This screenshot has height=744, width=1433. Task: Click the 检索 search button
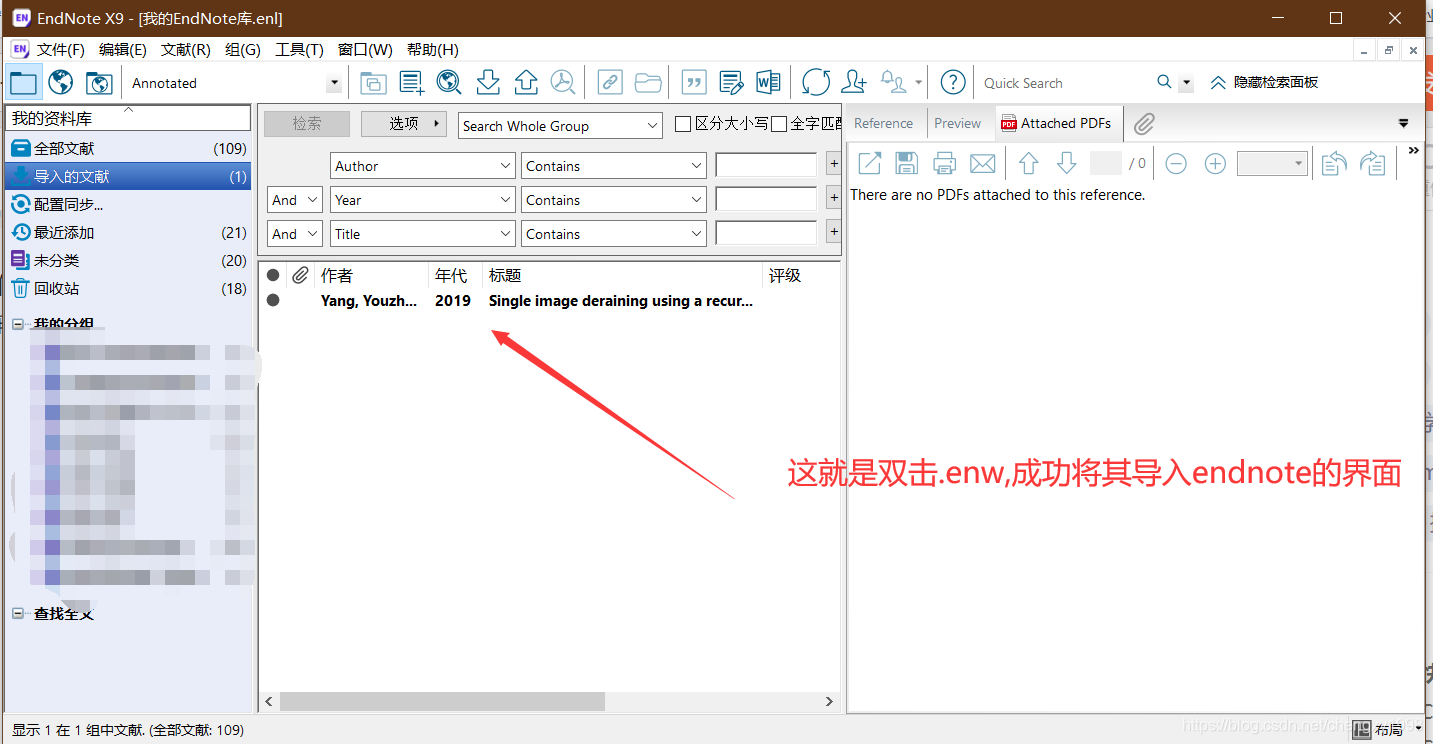[x=307, y=124]
